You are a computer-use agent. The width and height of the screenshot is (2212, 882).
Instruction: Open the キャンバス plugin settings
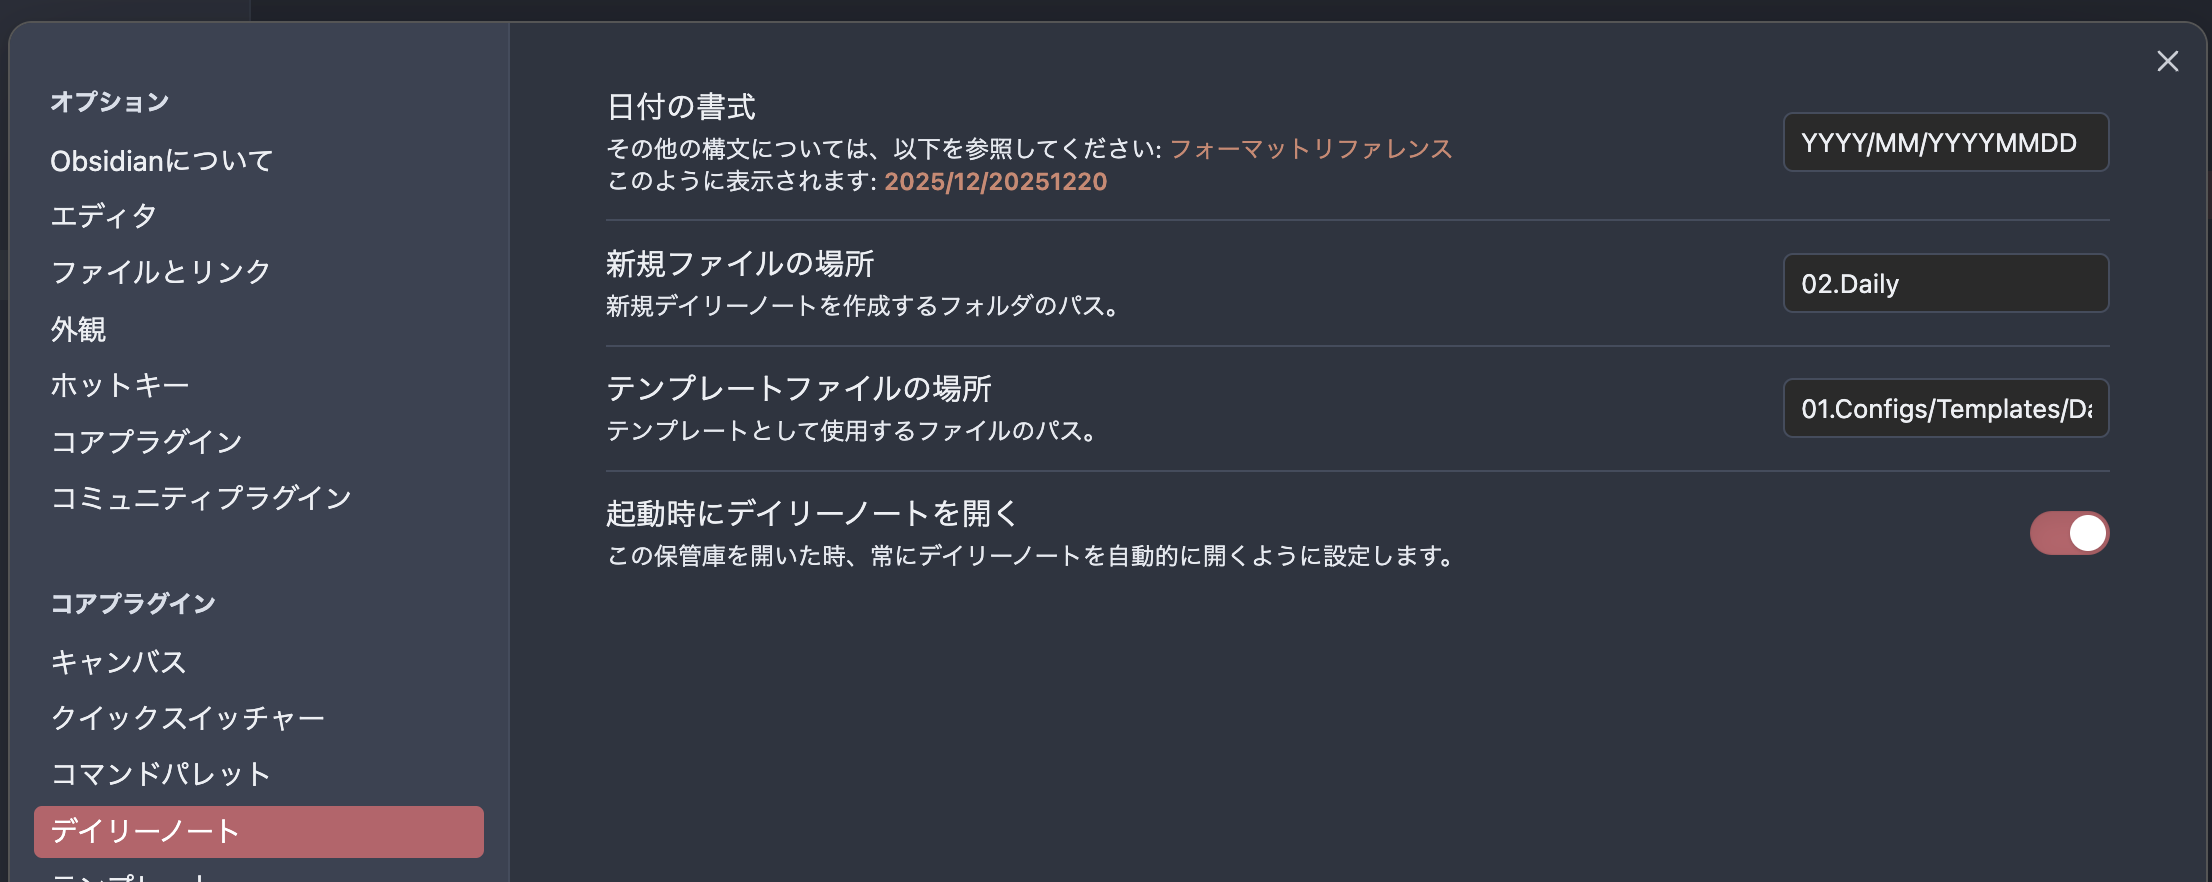118,661
